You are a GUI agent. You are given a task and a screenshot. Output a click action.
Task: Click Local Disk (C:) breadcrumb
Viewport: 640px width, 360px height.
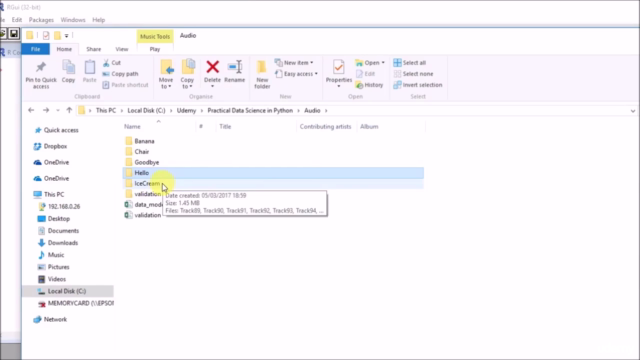click(x=146, y=111)
